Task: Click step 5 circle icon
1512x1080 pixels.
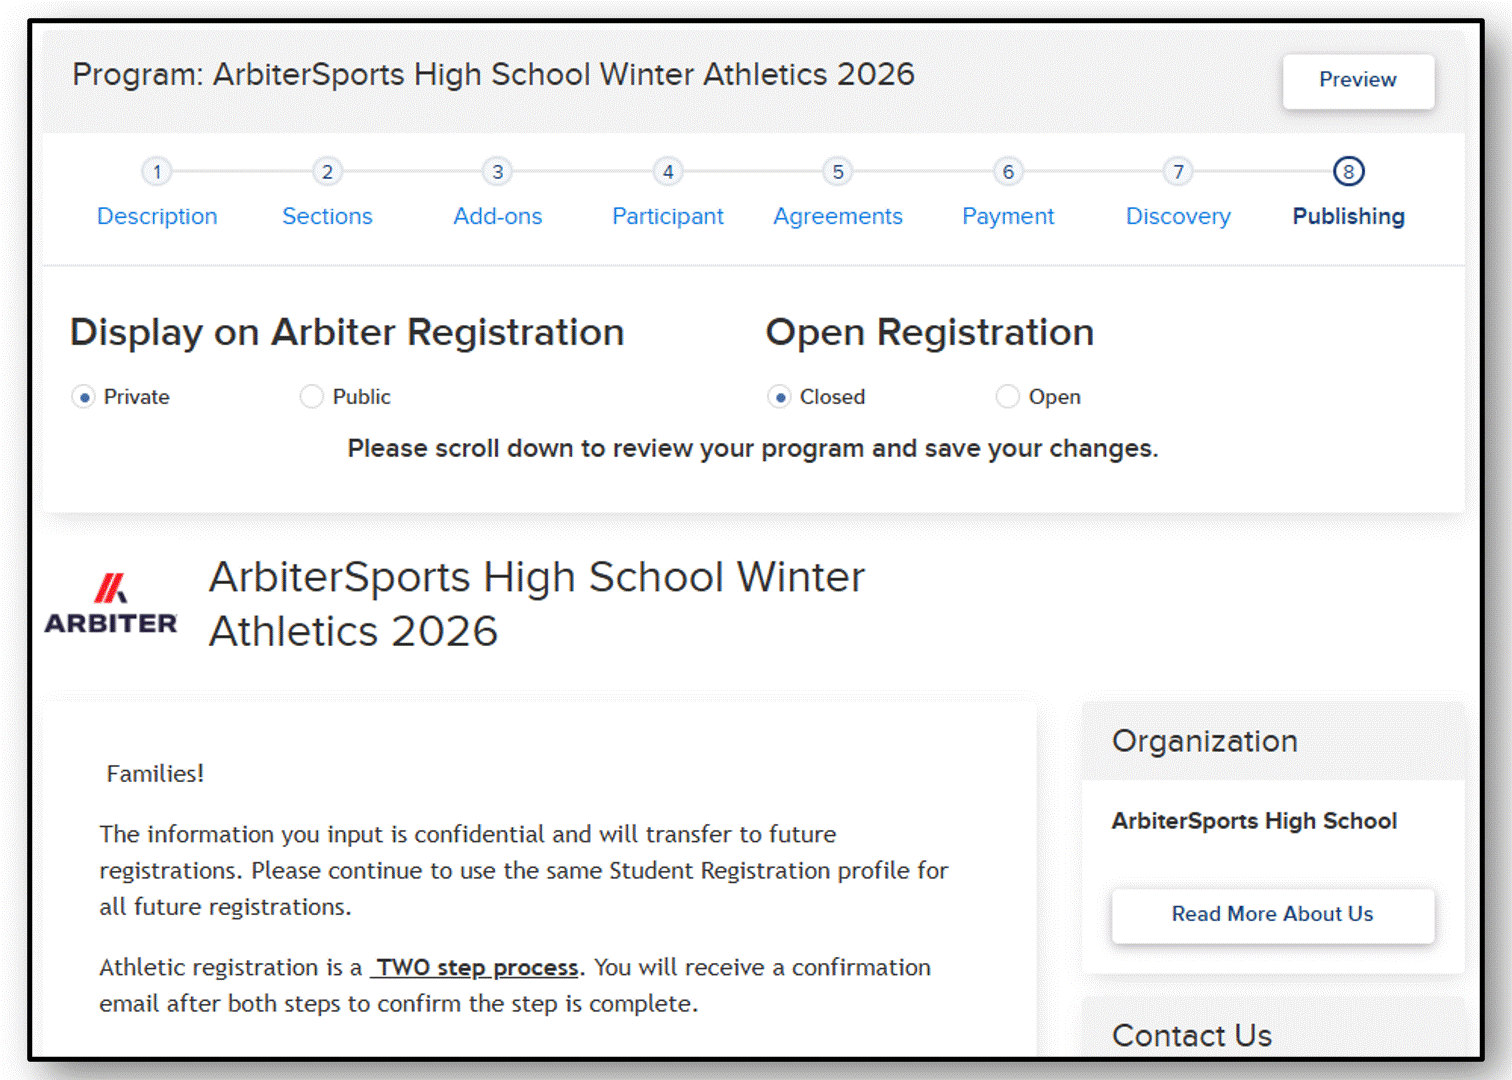Action: click(838, 172)
